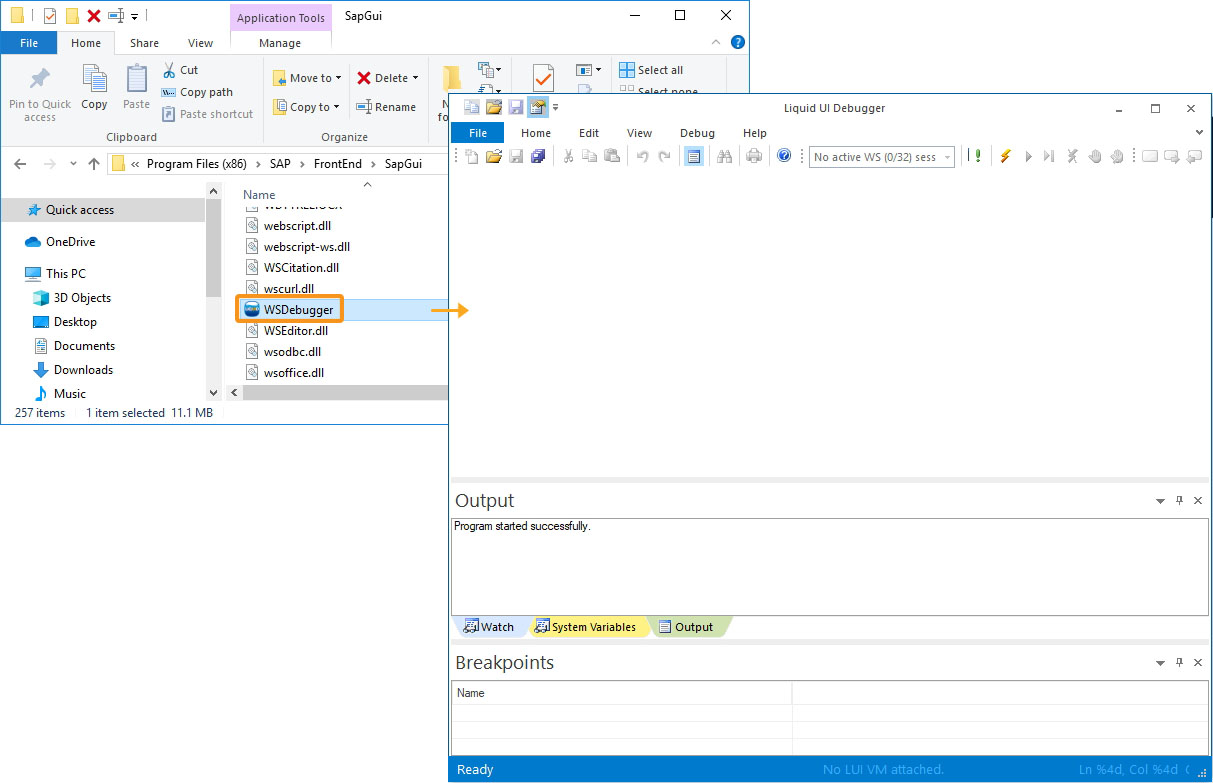Open the Manage tab under Application Tools
1213x783 pixels.
280,43
